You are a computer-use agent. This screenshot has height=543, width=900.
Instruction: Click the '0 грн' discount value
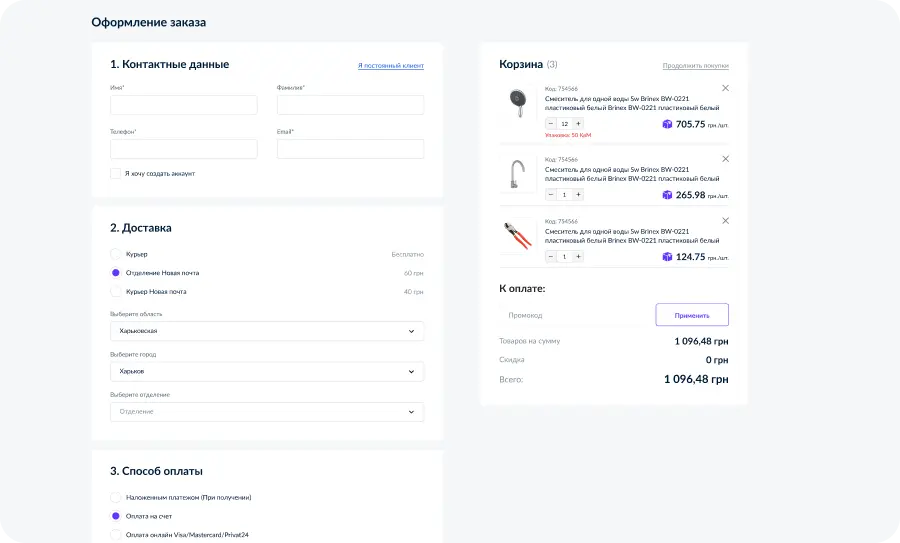coord(717,360)
